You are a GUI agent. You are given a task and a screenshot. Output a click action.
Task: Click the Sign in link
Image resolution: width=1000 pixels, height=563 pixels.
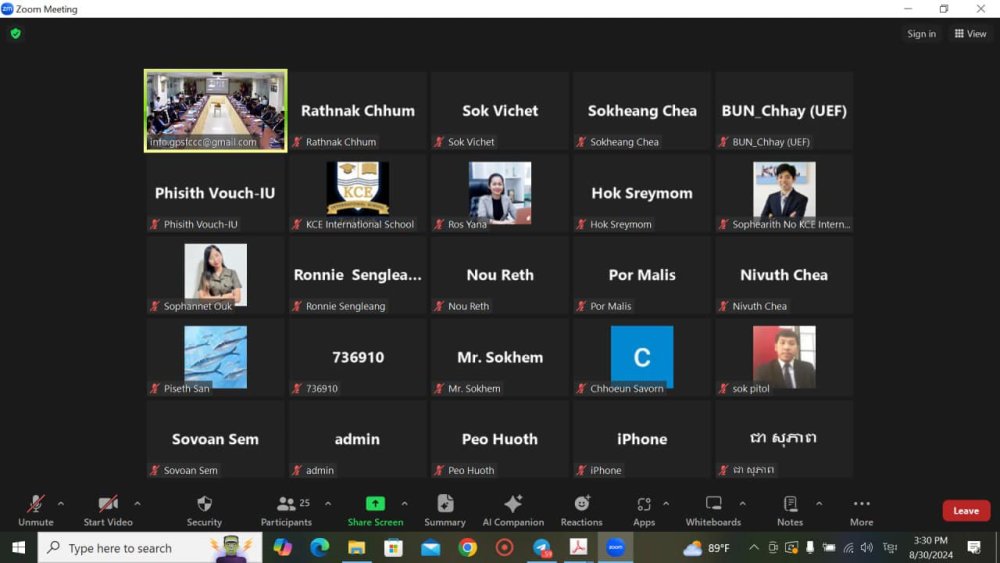(921, 34)
